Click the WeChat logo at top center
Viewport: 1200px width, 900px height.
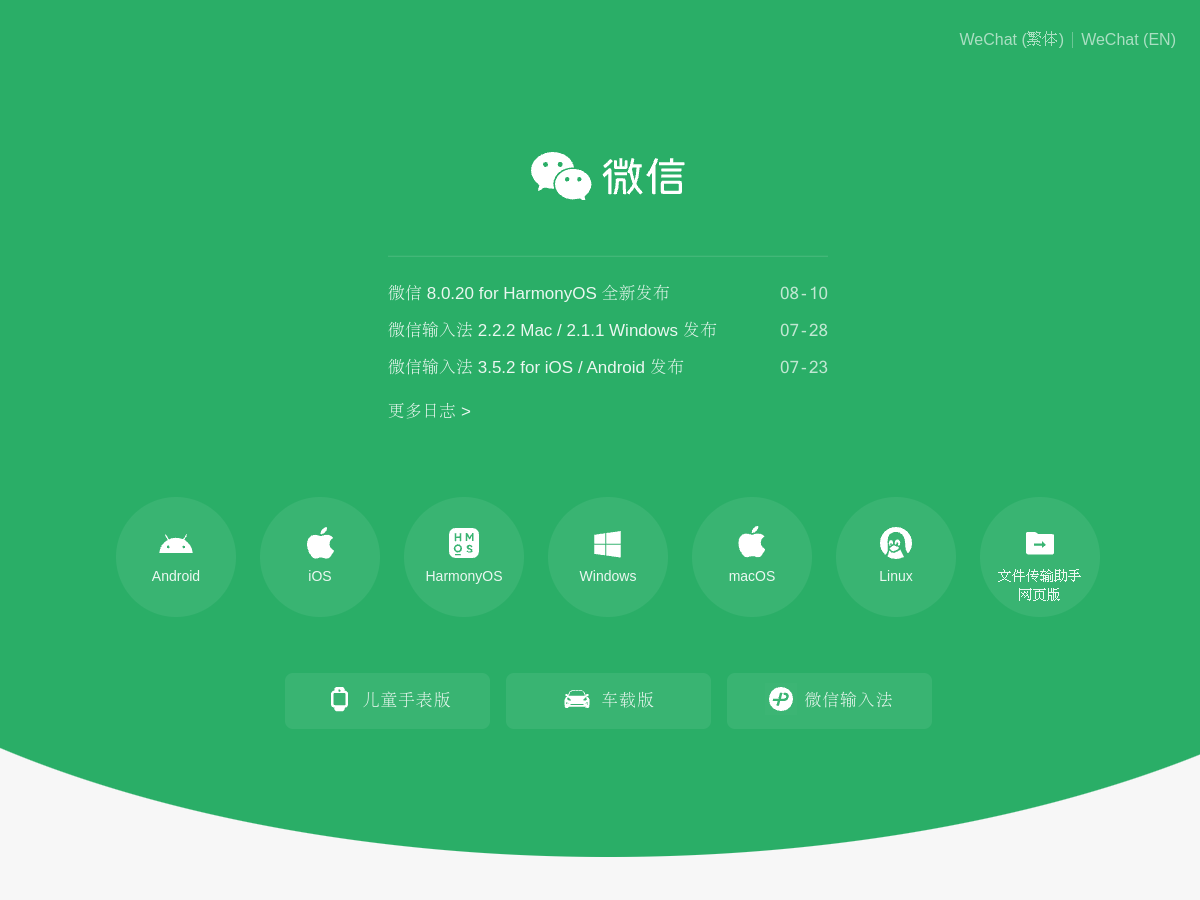608,176
